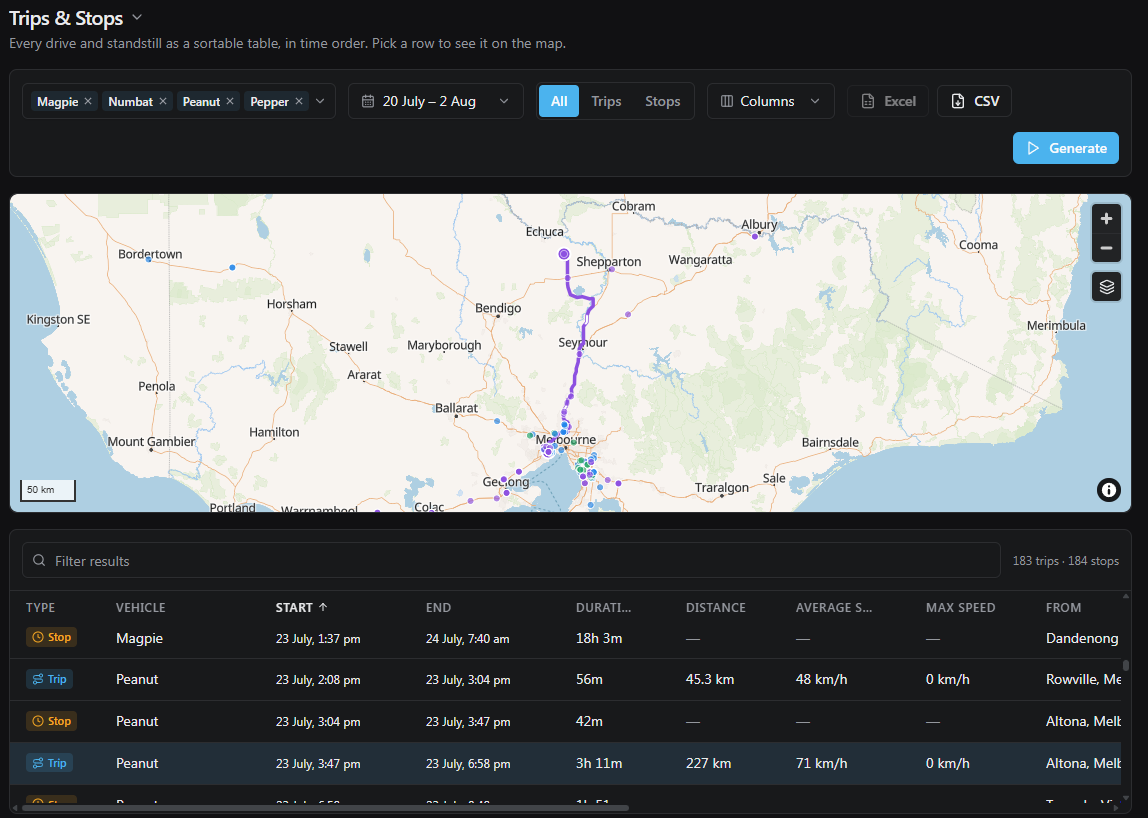Click the purple marker near Albury
Image resolution: width=1148 pixels, height=818 pixels.
(755, 236)
